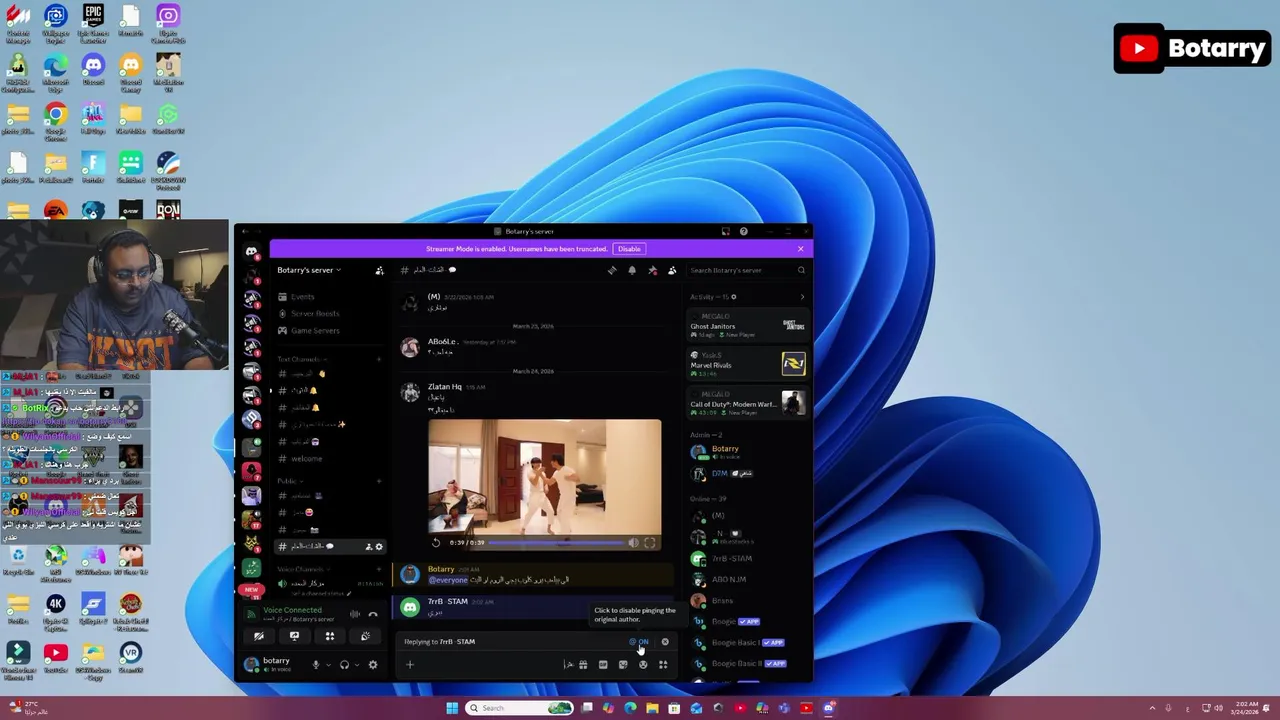Open edit channel gear on selected channel
The width and height of the screenshot is (1280, 720).
(379, 546)
